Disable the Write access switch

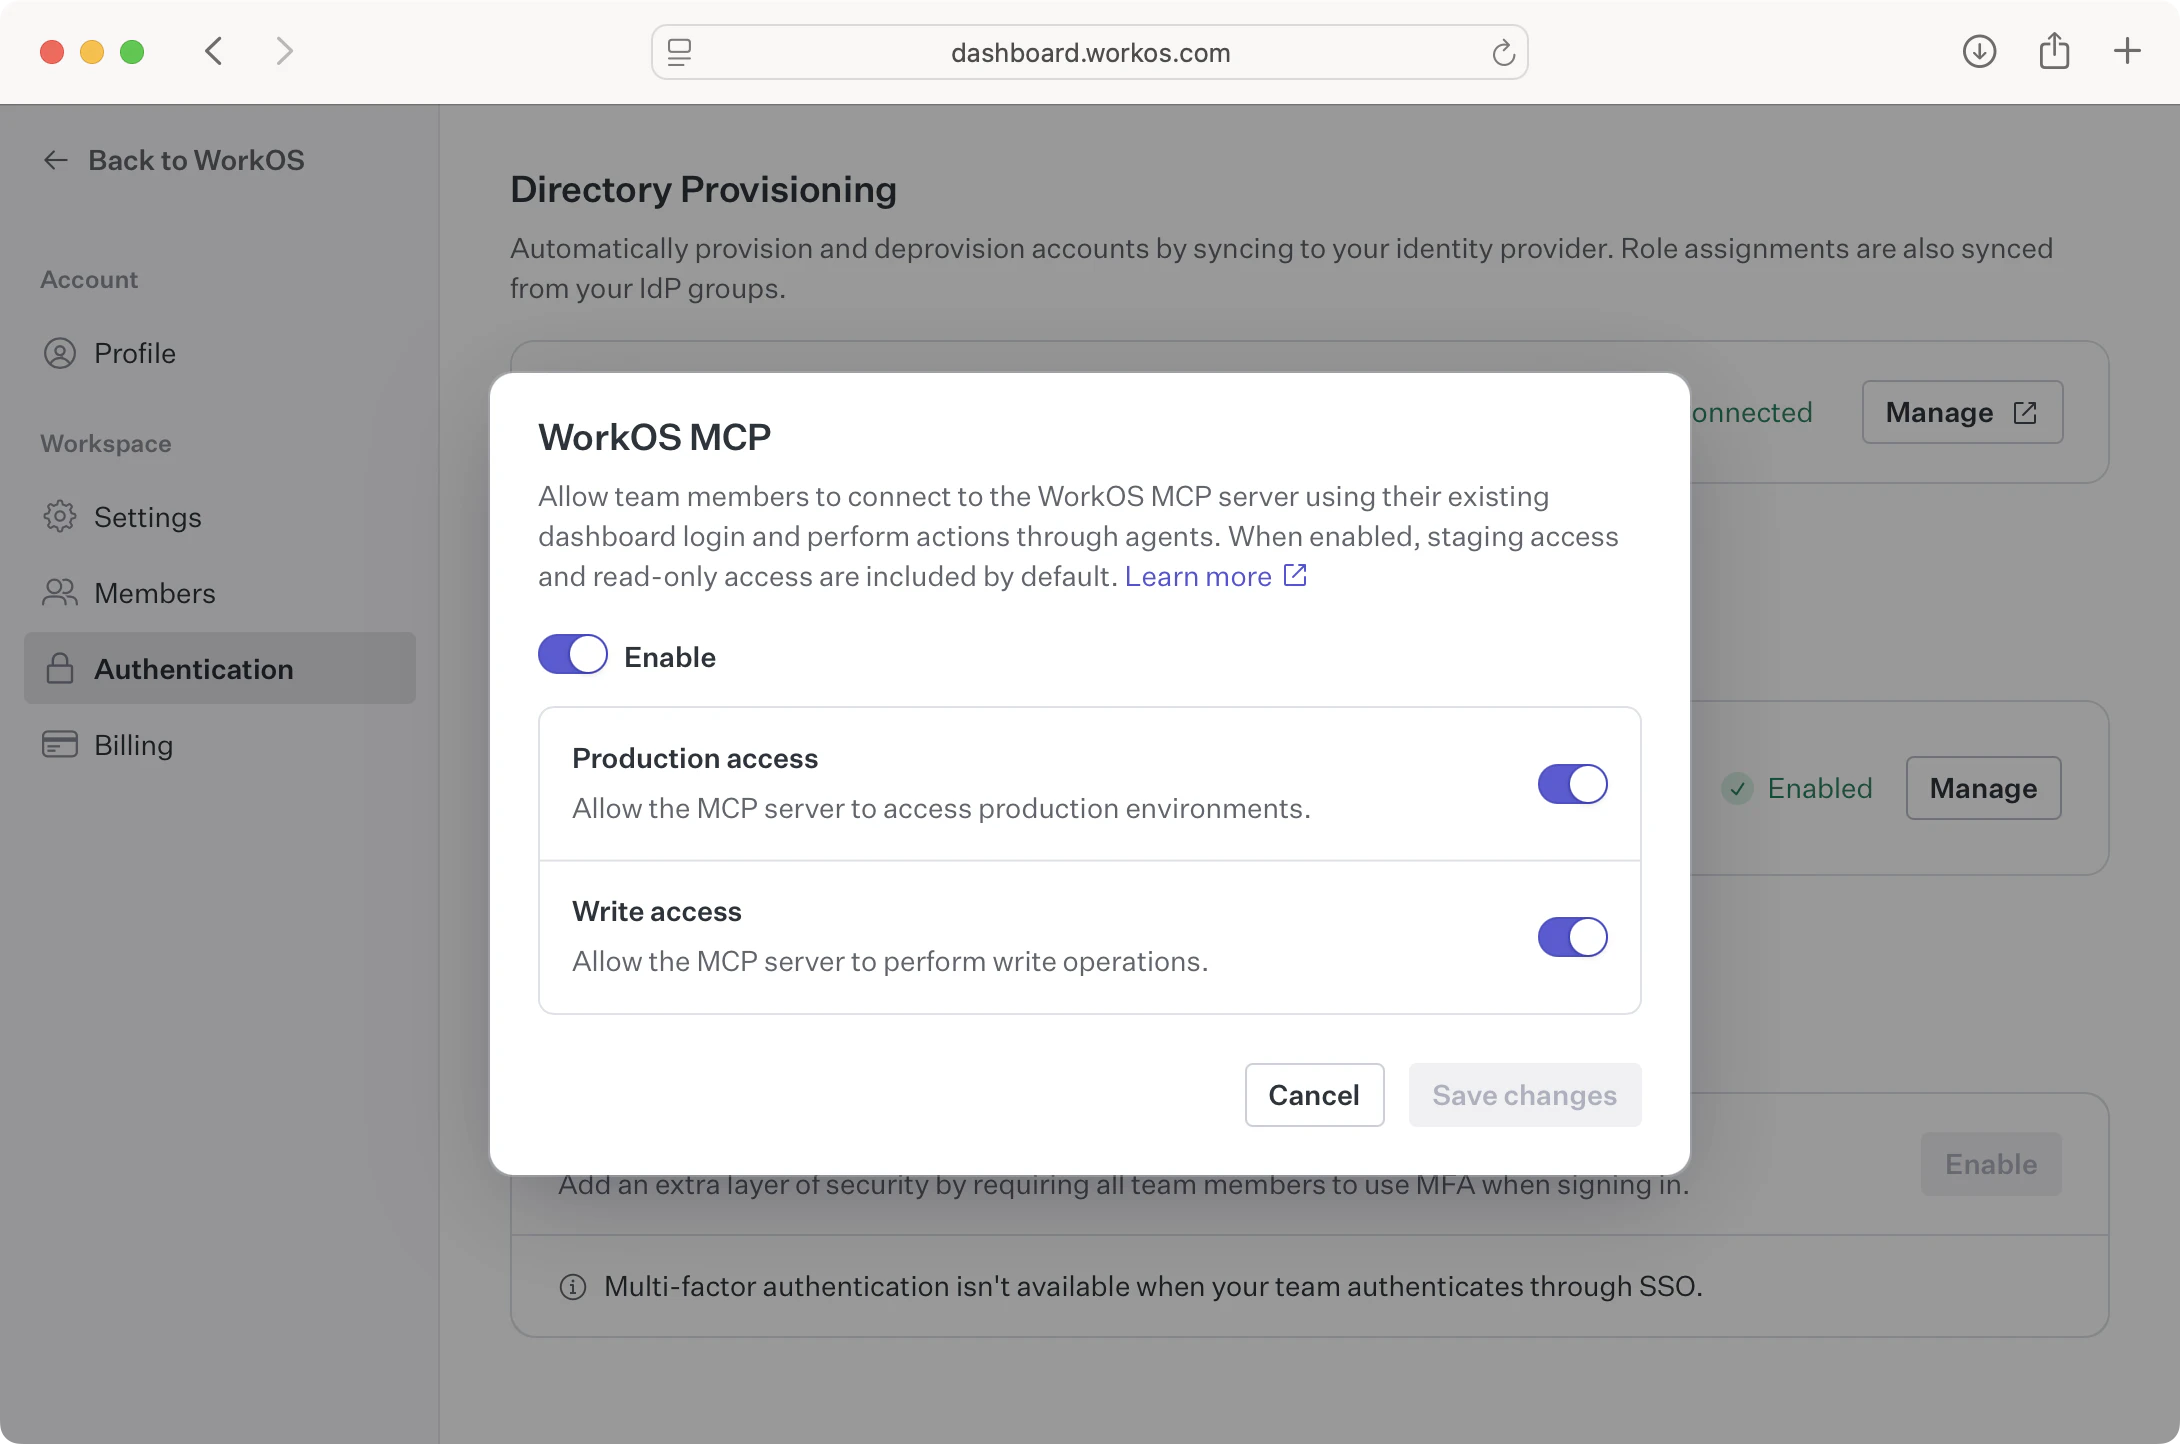pyautogui.click(x=1572, y=937)
